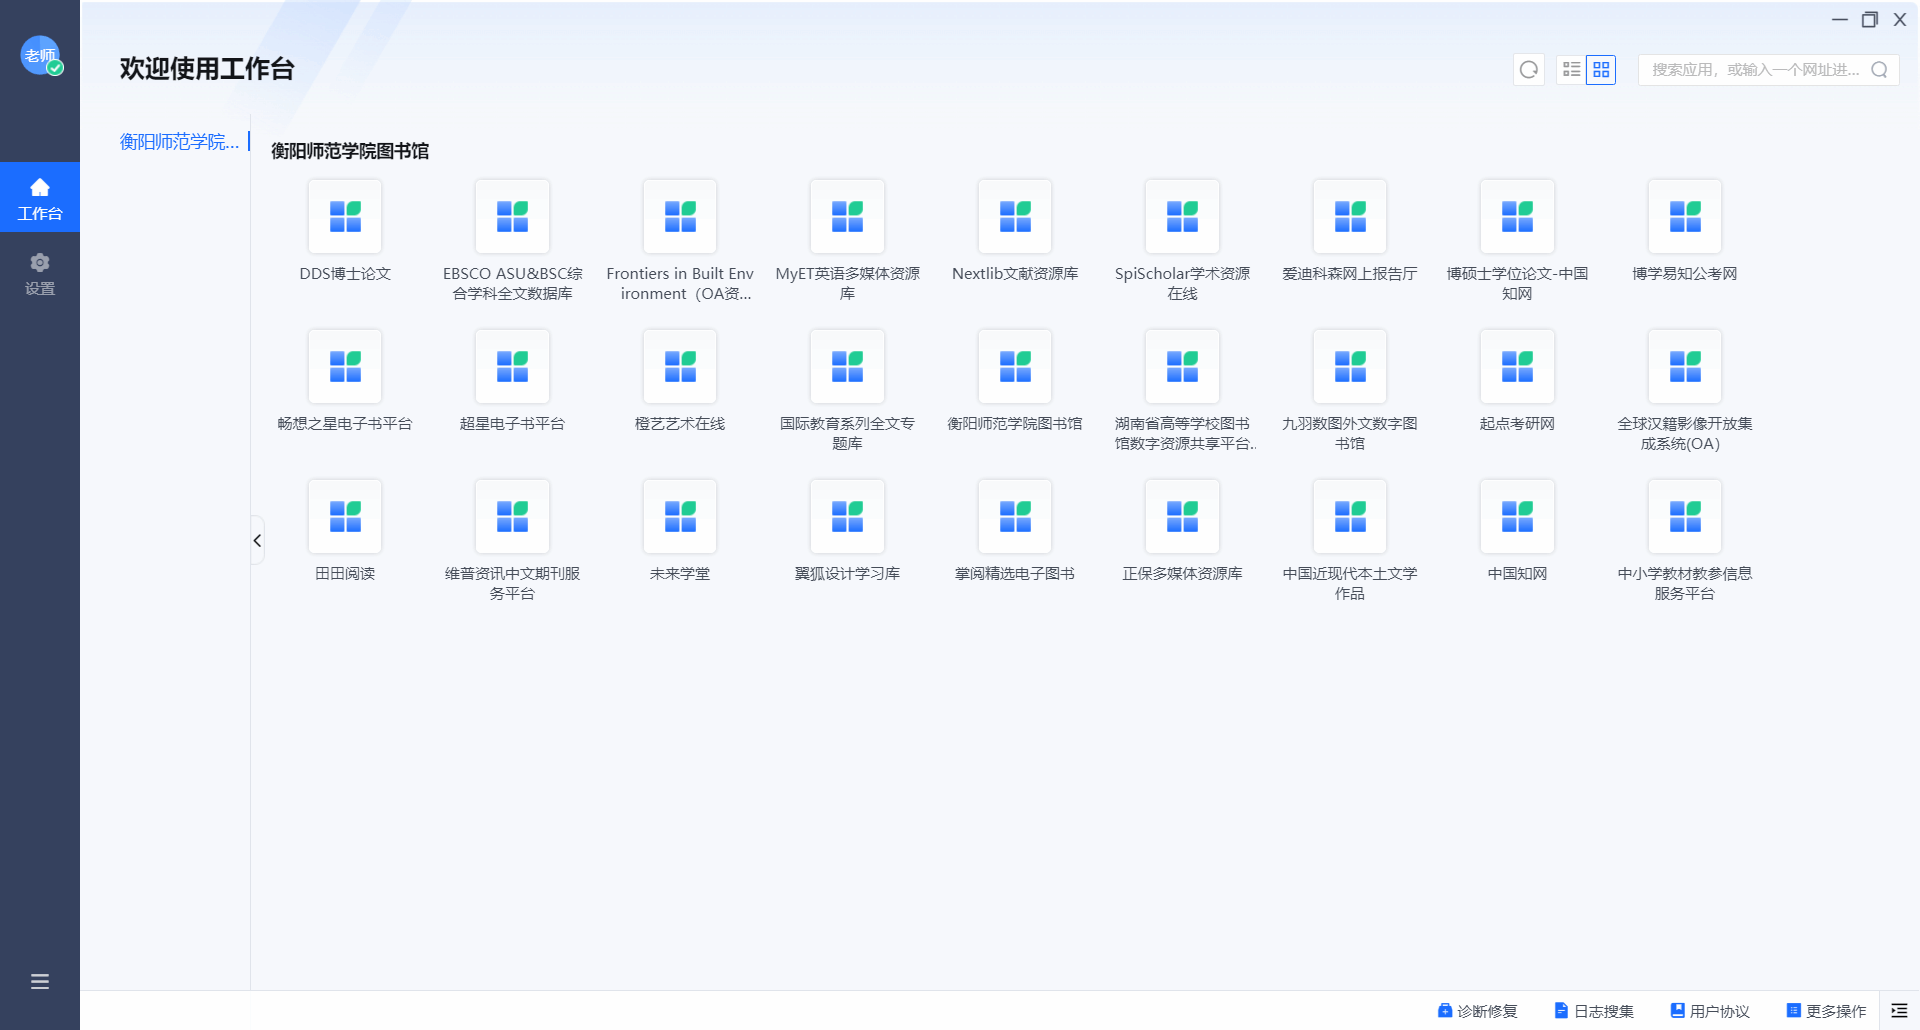Image resolution: width=1920 pixels, height=1030 pixels.
Task: Click the bottom-right panel list icon
Action: tap(1899, 1011)
